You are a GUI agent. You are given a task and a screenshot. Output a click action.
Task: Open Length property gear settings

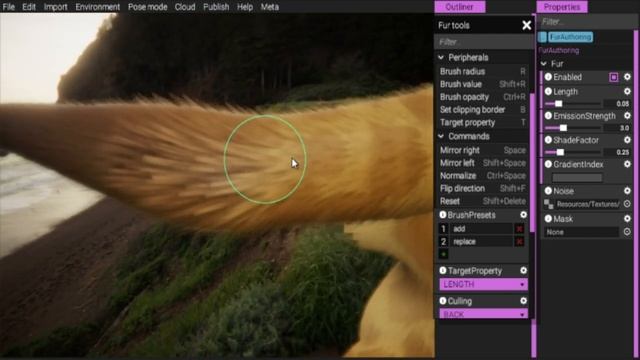(x=627, y=91)
